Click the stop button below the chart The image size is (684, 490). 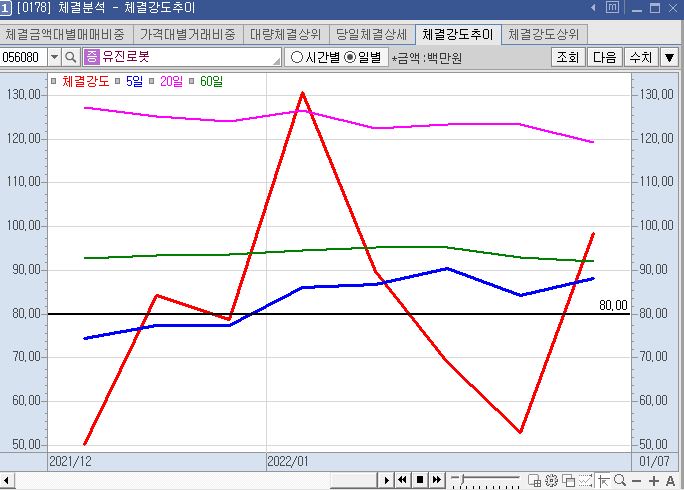[x=420, y=480]
